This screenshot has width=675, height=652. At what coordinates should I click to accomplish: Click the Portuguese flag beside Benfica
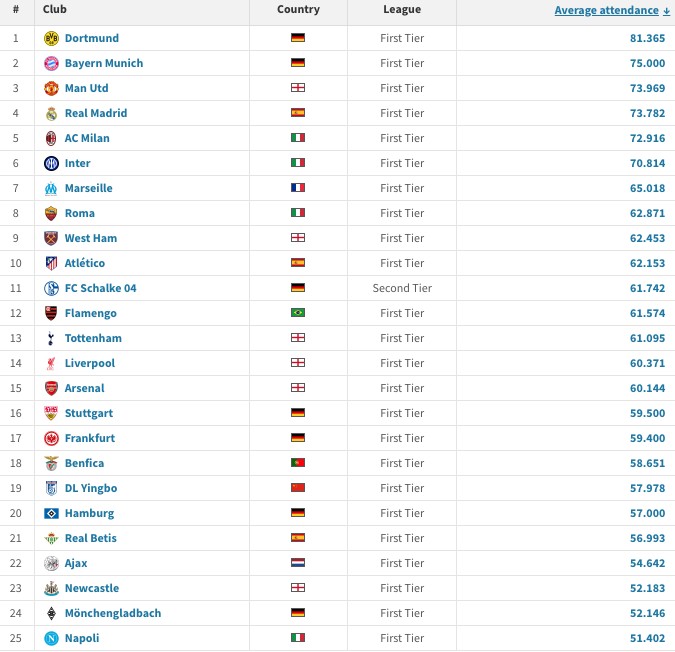coord(298,463)
